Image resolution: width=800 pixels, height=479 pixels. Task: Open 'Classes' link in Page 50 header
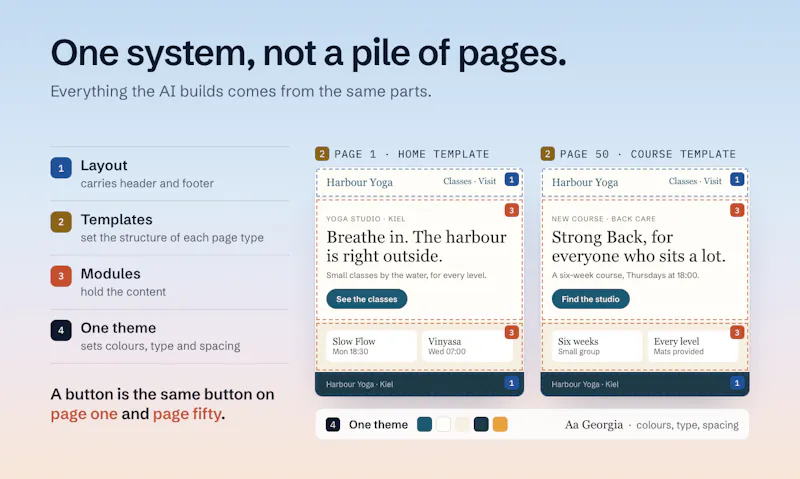click(x=683, y=181)
